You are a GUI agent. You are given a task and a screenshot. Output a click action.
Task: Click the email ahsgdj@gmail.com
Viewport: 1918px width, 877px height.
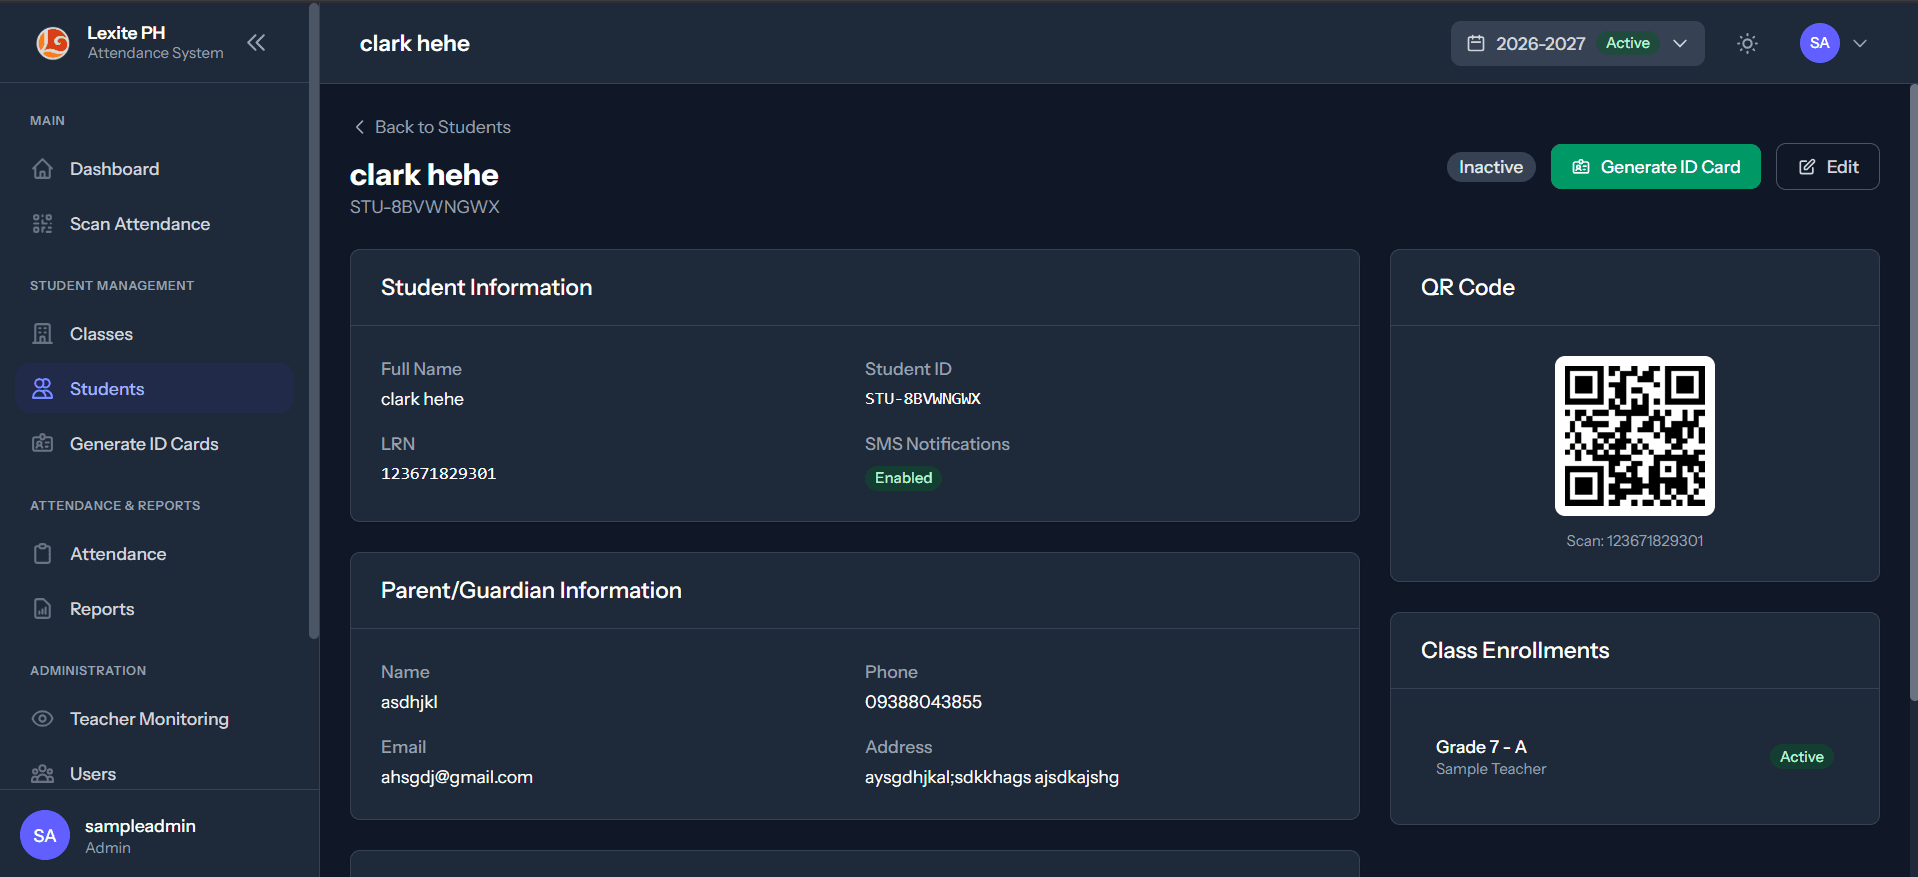457,777
